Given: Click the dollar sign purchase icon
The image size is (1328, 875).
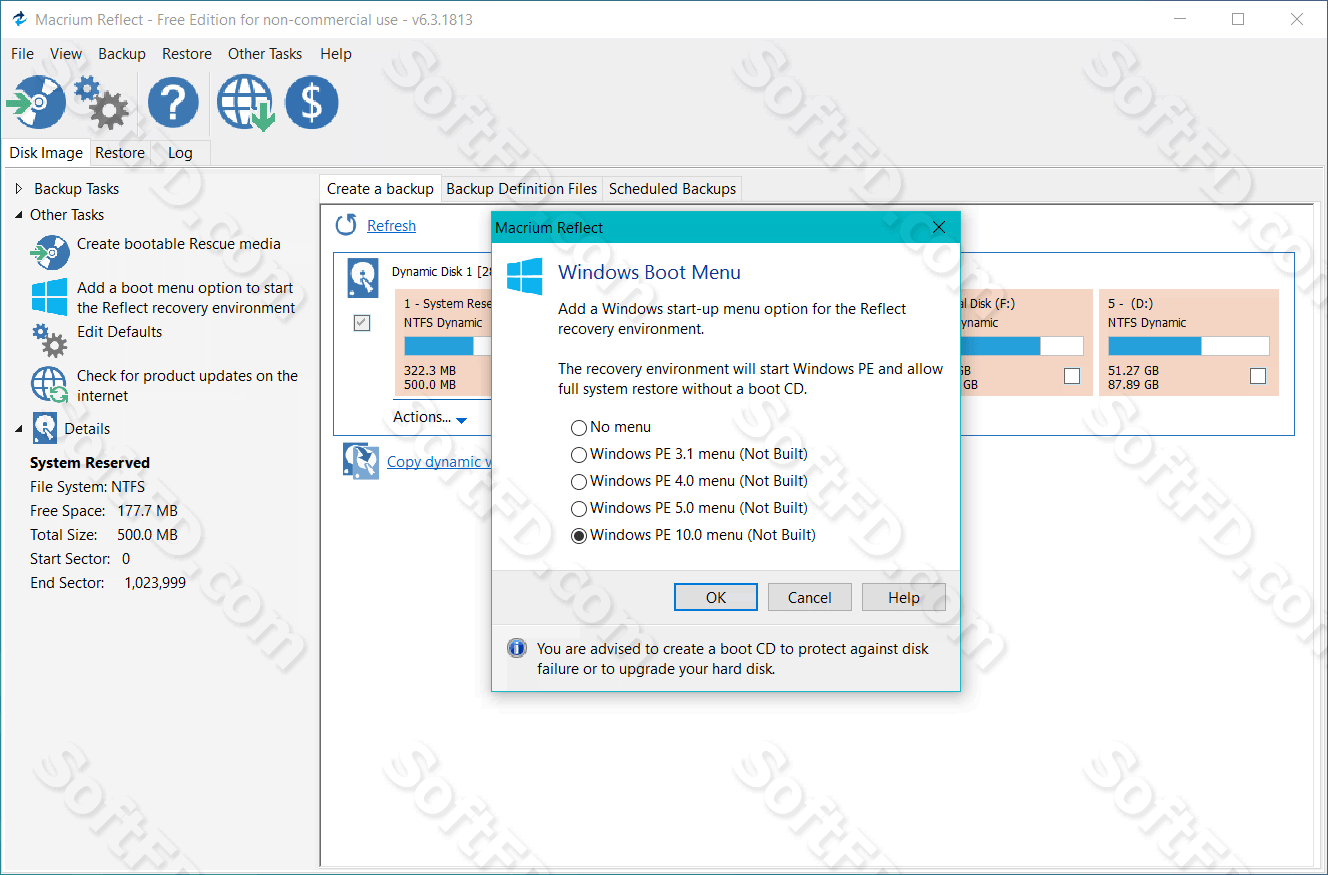Looking at the screenshot, I should tap(312, 102).
